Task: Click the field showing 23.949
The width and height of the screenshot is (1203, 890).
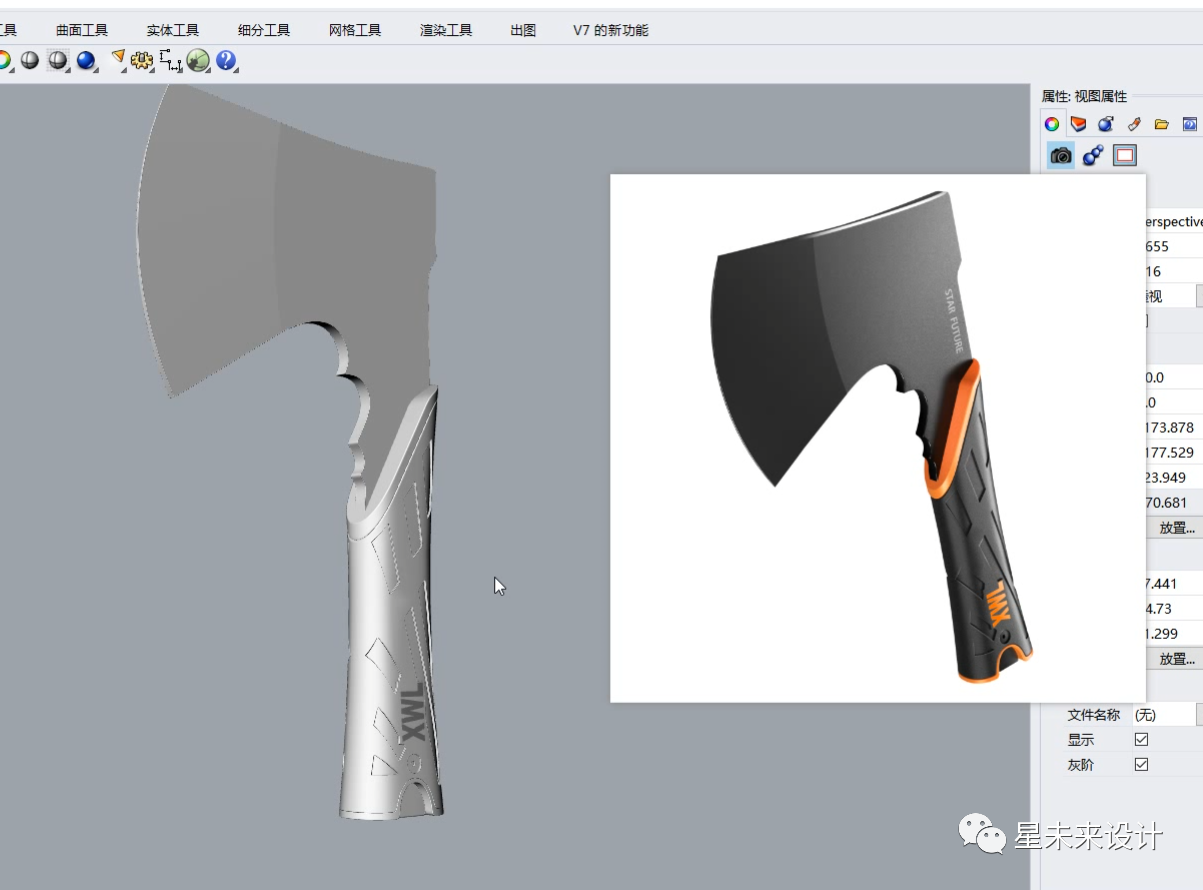Action: click(1174, 477)
